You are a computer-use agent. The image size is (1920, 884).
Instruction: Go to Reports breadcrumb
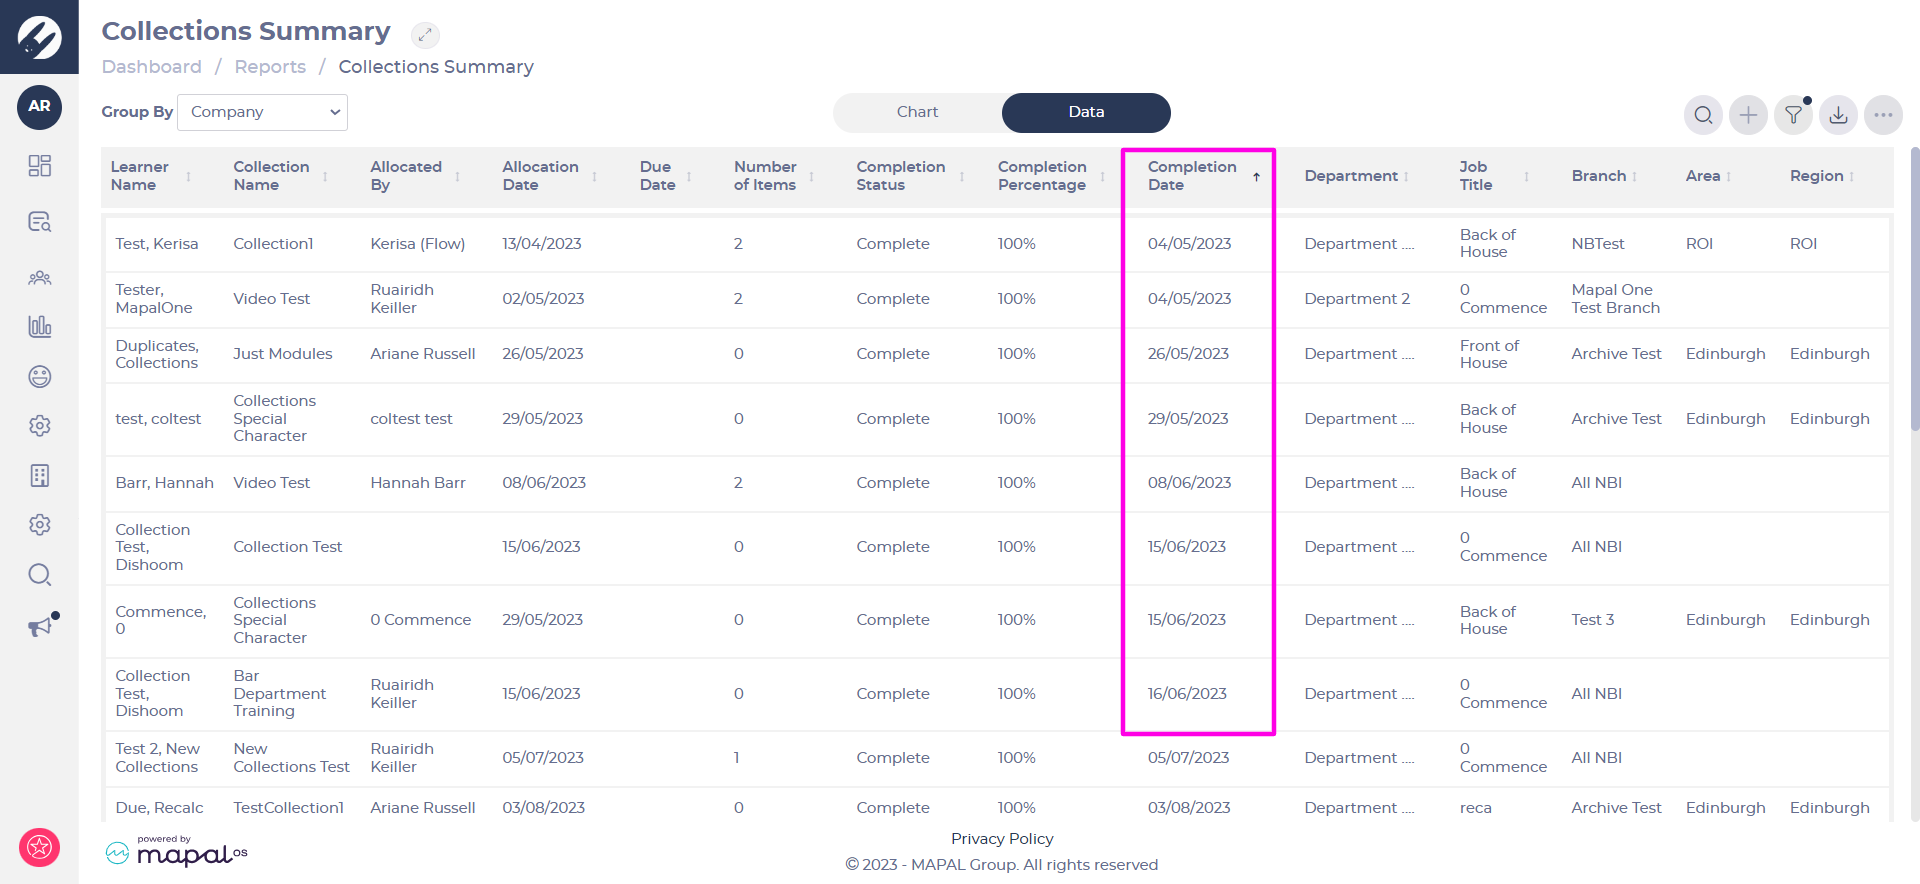pos(270,67)
